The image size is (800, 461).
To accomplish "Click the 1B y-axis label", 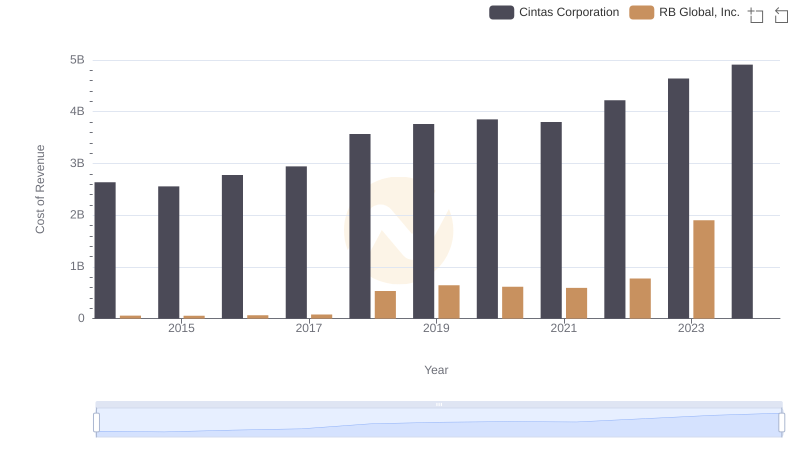I will coord(77,266).
